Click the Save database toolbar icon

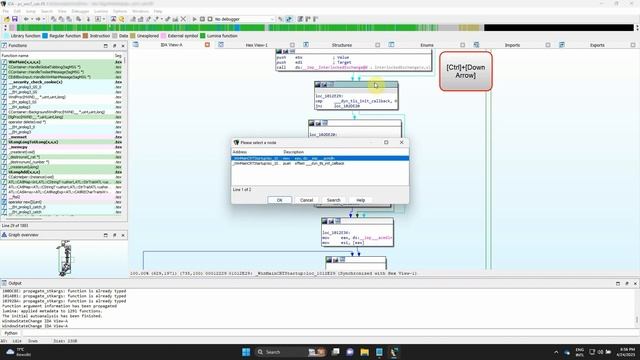pyautogui.click(x=15, y=19)
